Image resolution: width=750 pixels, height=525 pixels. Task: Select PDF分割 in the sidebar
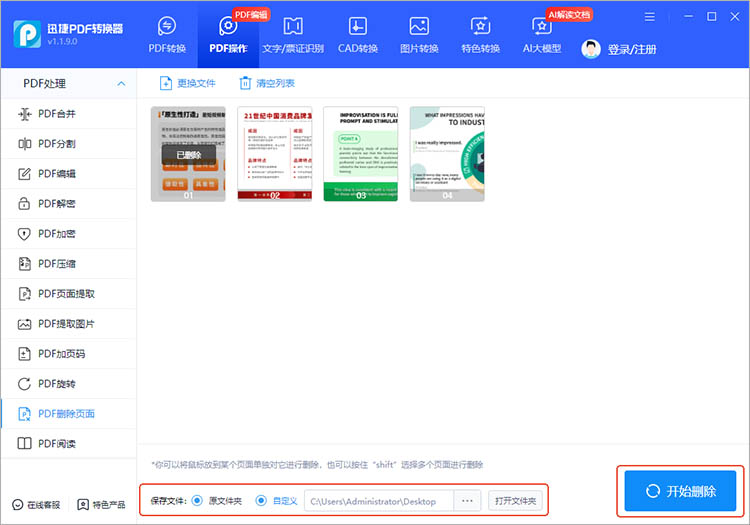68,143
